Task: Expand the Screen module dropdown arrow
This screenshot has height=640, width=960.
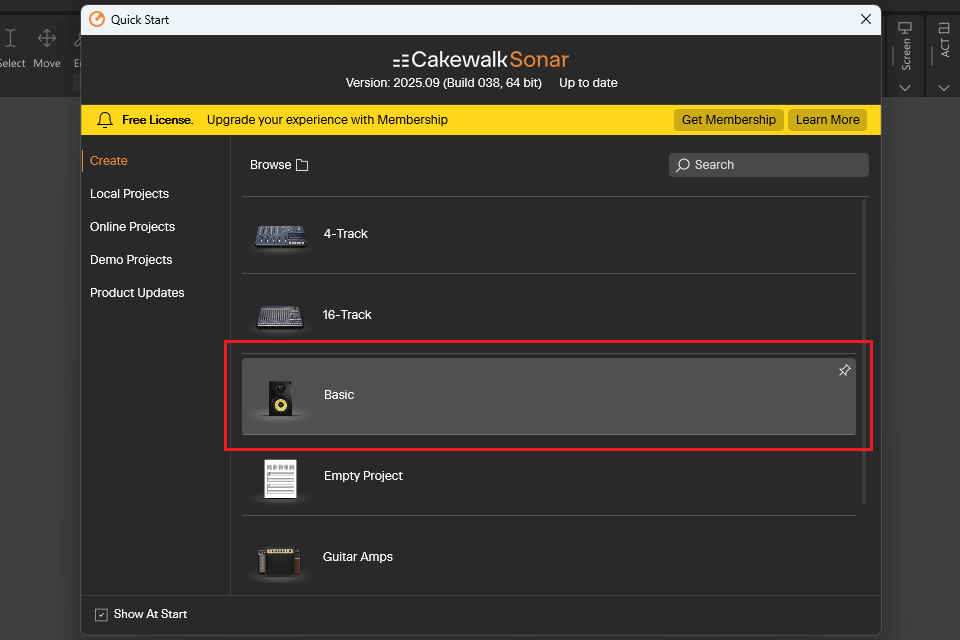Action: [905, 88]
